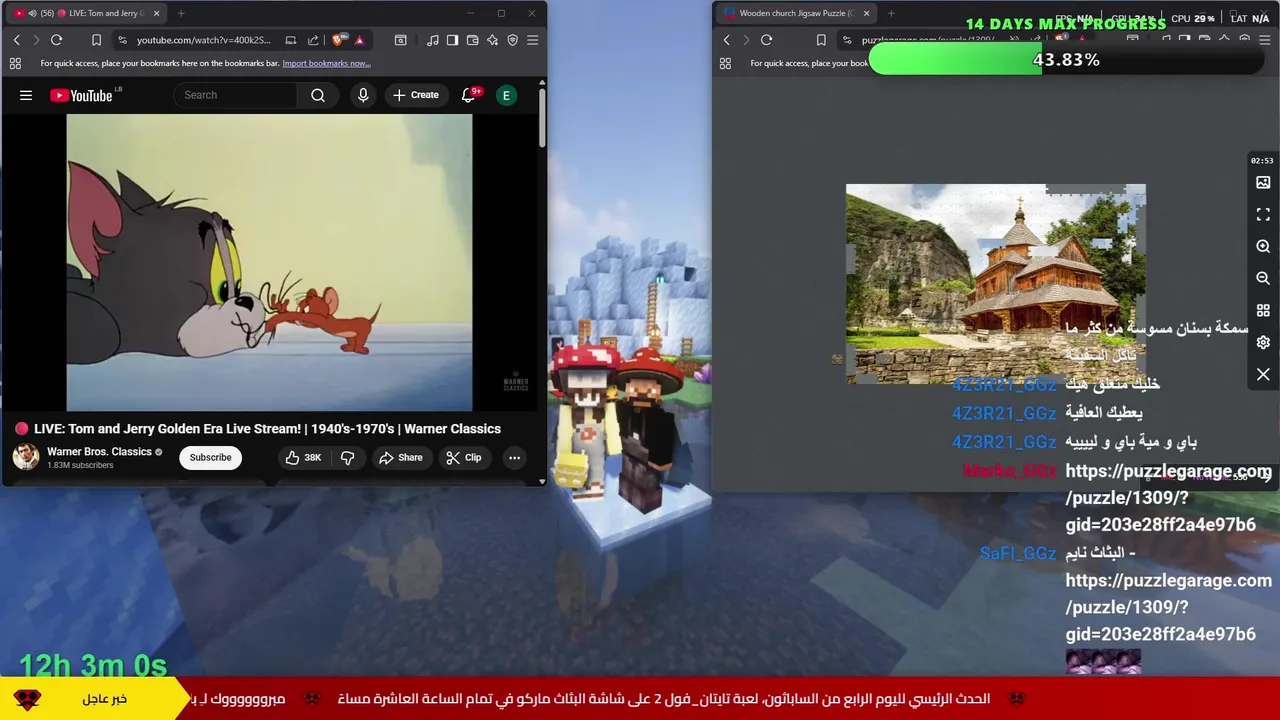Open the account avatar "E" menu

pyautogui.click(x=506, y=95)
